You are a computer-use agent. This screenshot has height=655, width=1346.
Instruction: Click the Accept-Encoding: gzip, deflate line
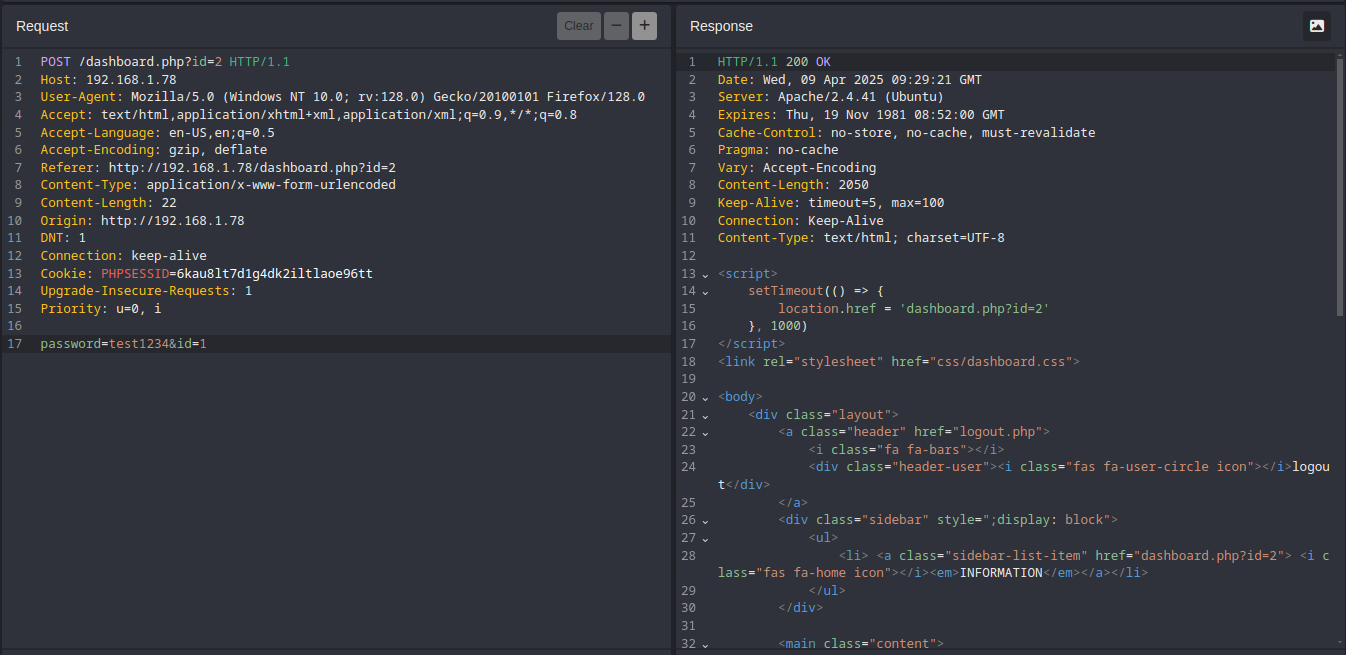pos(154,150)
